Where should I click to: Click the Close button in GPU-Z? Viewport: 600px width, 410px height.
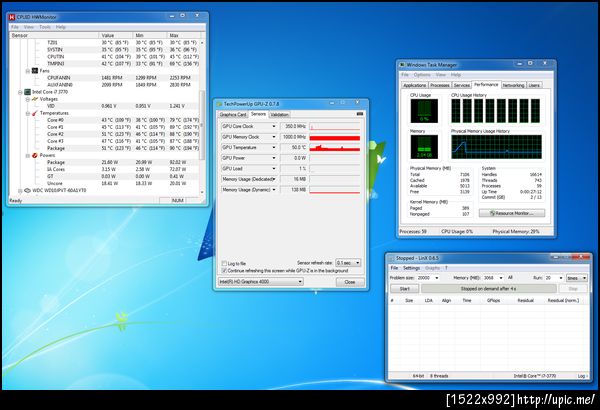point(350,282)
